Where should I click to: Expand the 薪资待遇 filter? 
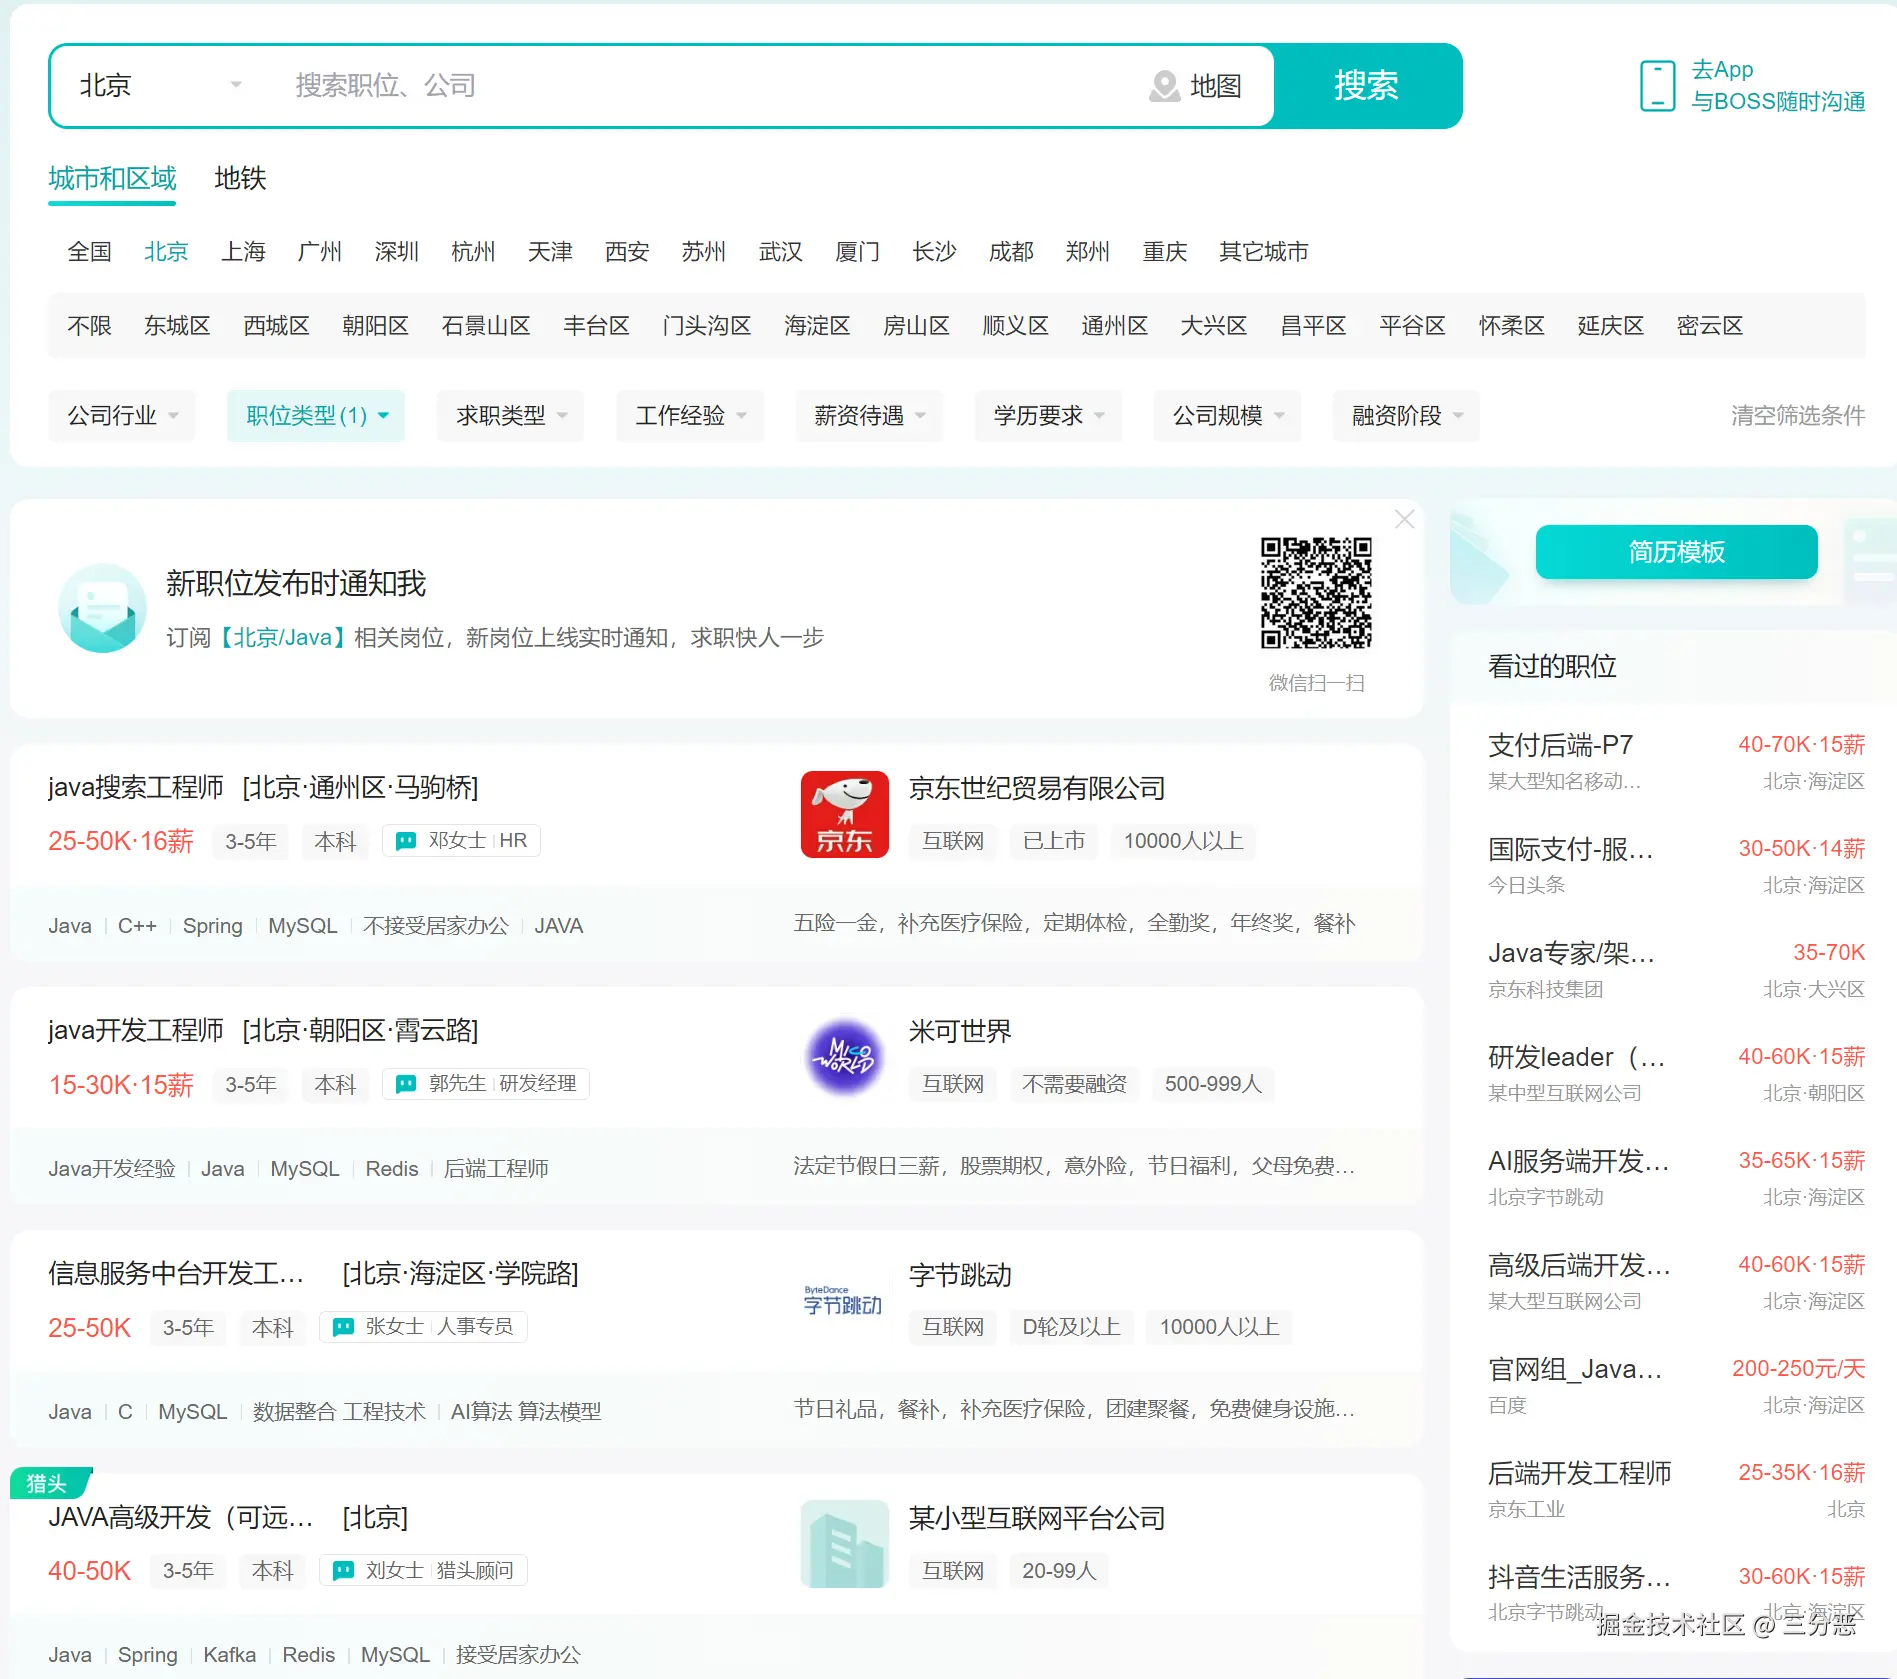[x=869, y=415]
